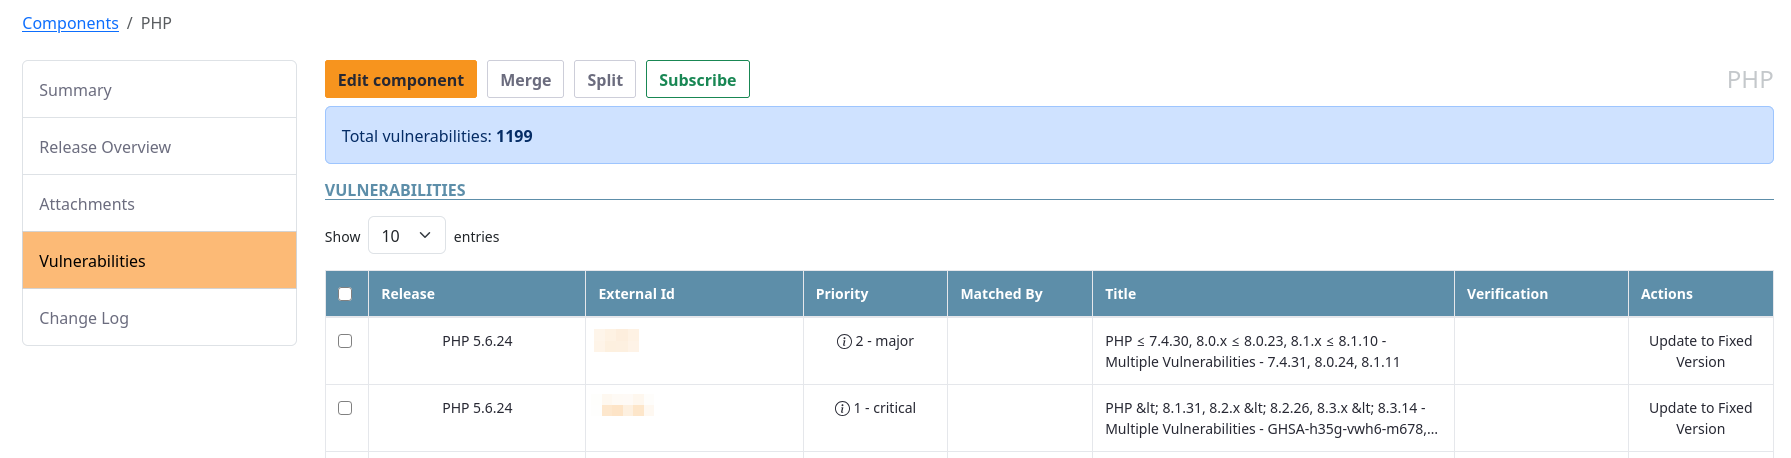The width and height of the screenshot is (1791, 458).
Task: Click info icon beside 2 - major priority
Action: pyautogui.click(x=844, y=342)
